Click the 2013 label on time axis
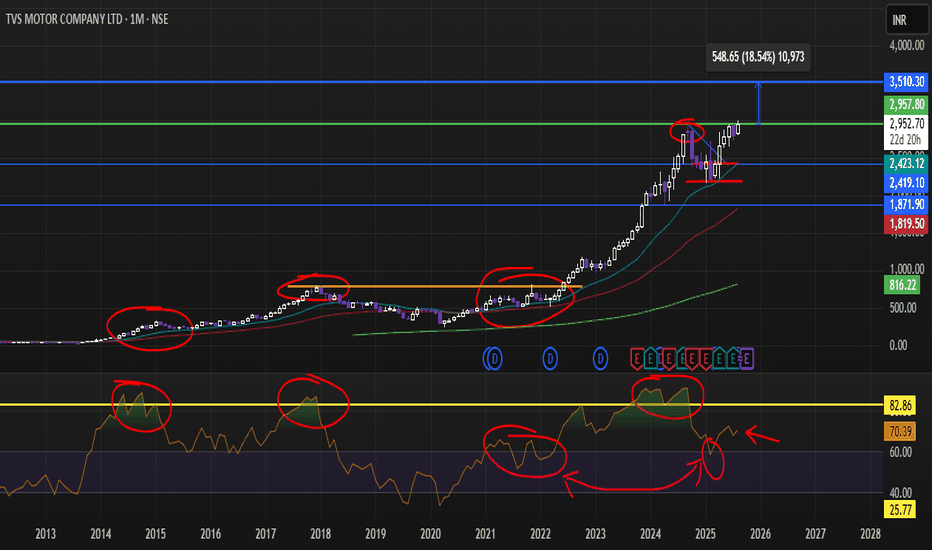 click(45, 534)
